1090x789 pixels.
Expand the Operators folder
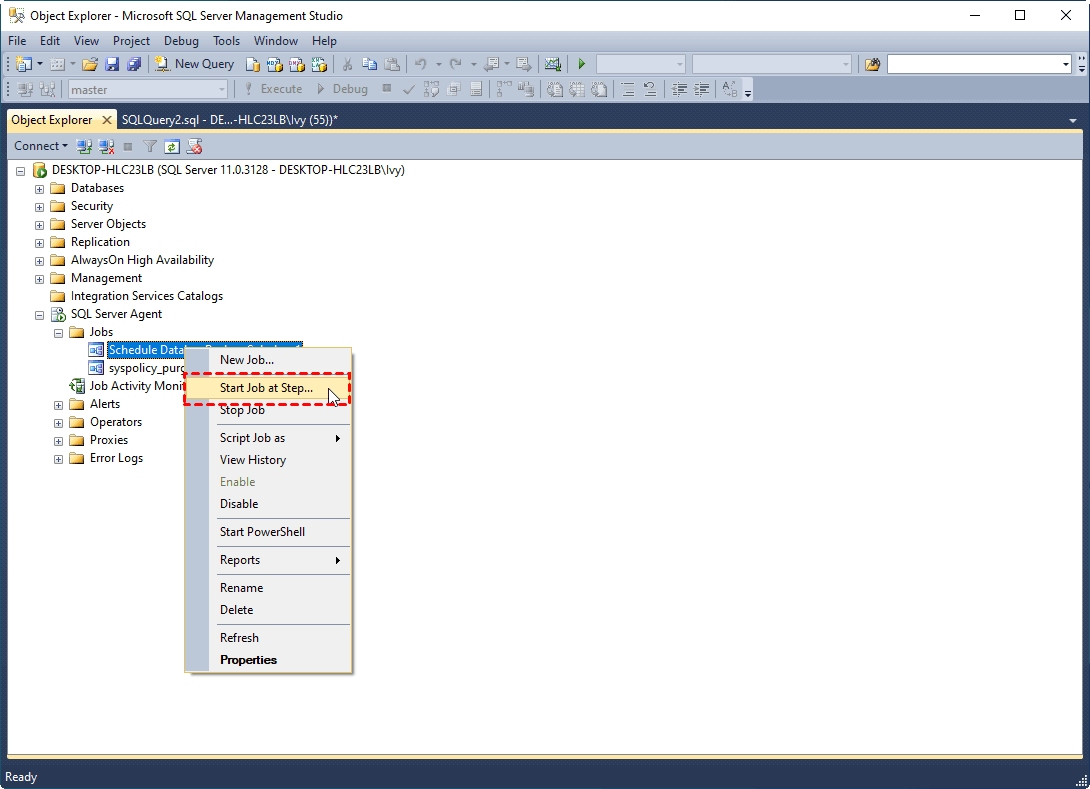[x=58, y=423]
